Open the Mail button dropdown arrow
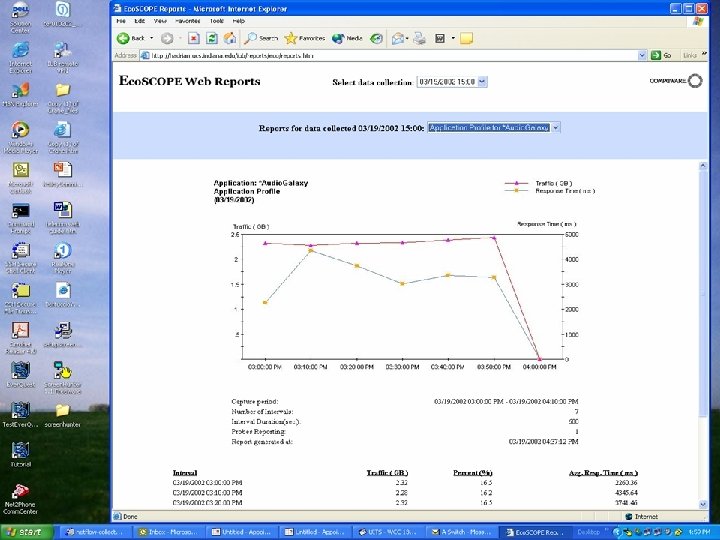Image resolution: width=720 pixels, height=540 pixels. click(x=407, y=38)
